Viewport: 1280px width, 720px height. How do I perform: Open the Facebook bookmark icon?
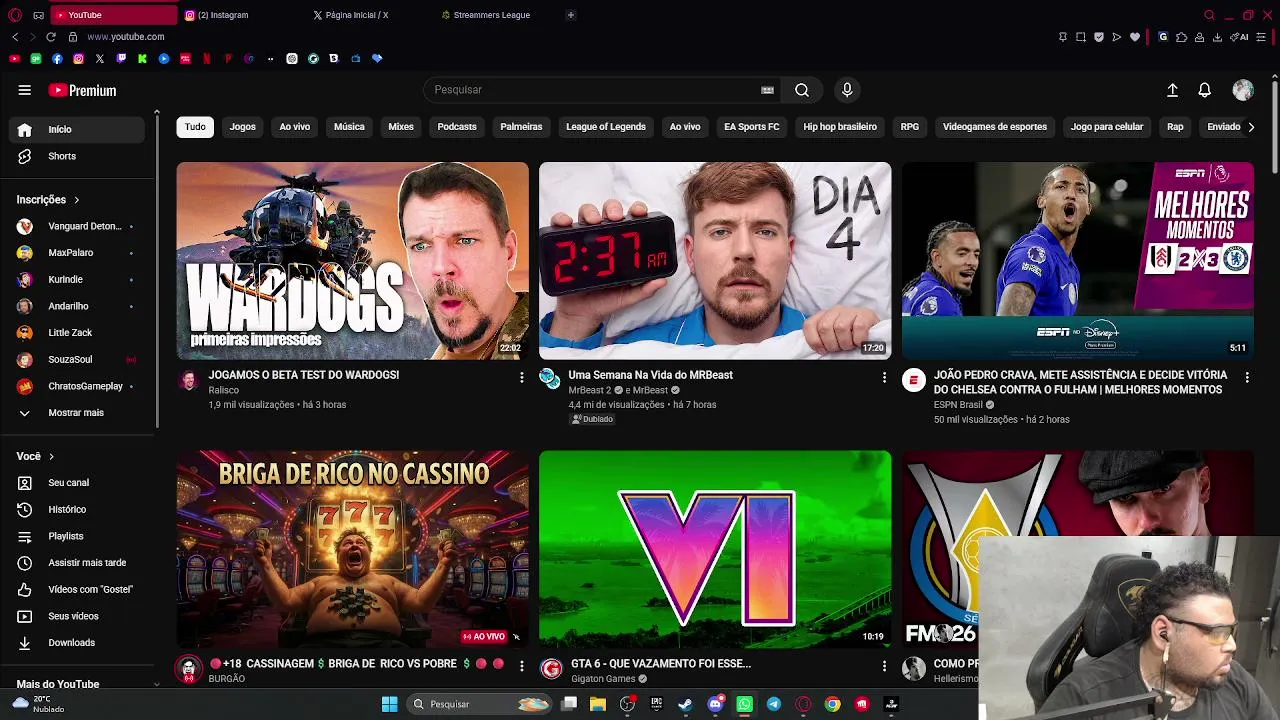point(57,59)
